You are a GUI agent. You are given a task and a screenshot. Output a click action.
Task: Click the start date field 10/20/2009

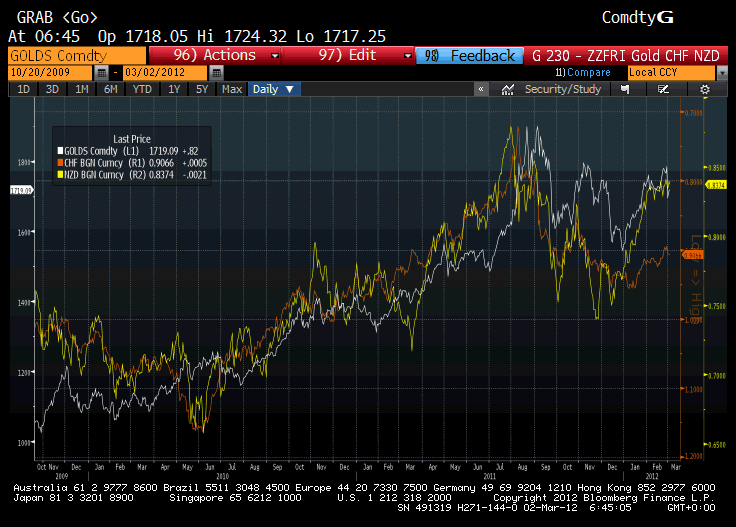50,73
